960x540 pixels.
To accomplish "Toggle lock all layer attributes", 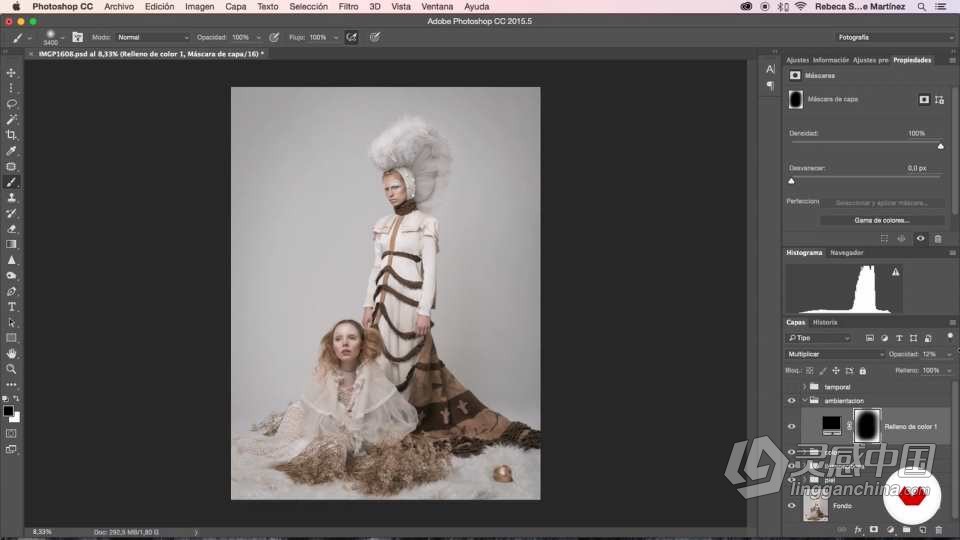I will click(863, 371).
